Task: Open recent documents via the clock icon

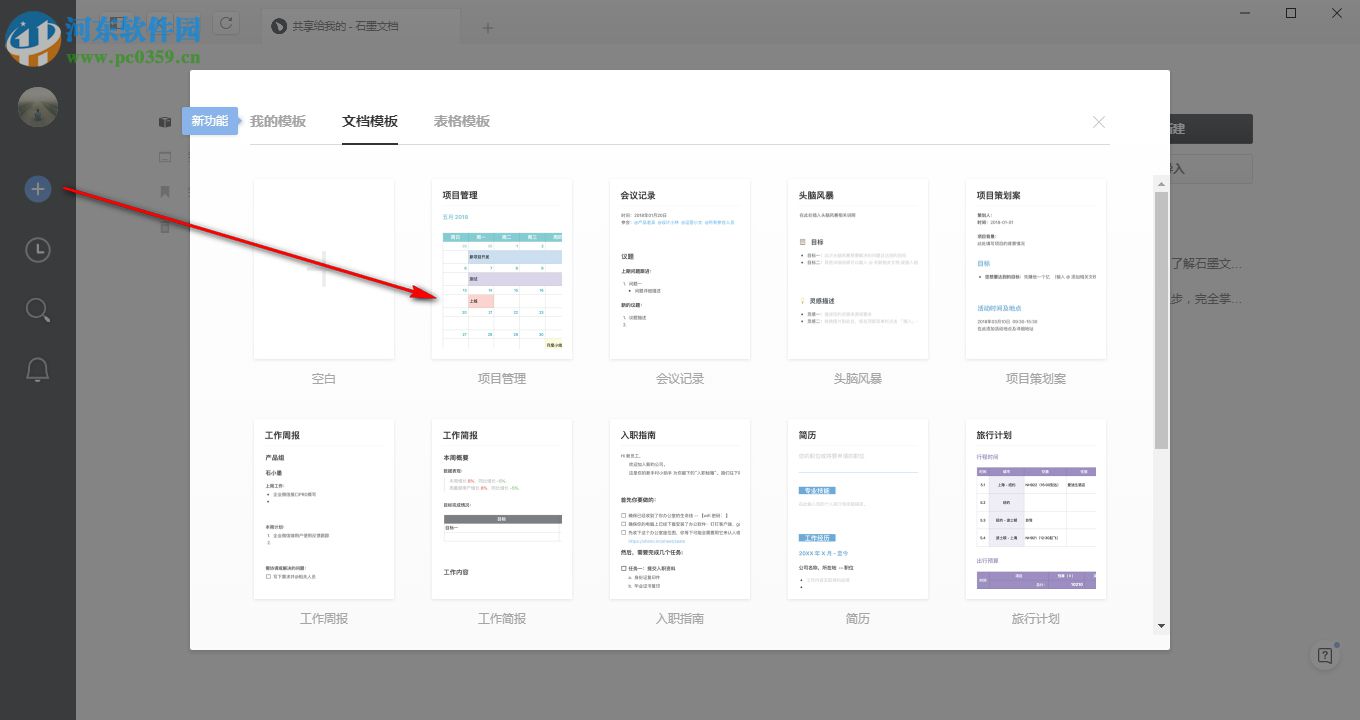Action: click(x=38, y=249)
